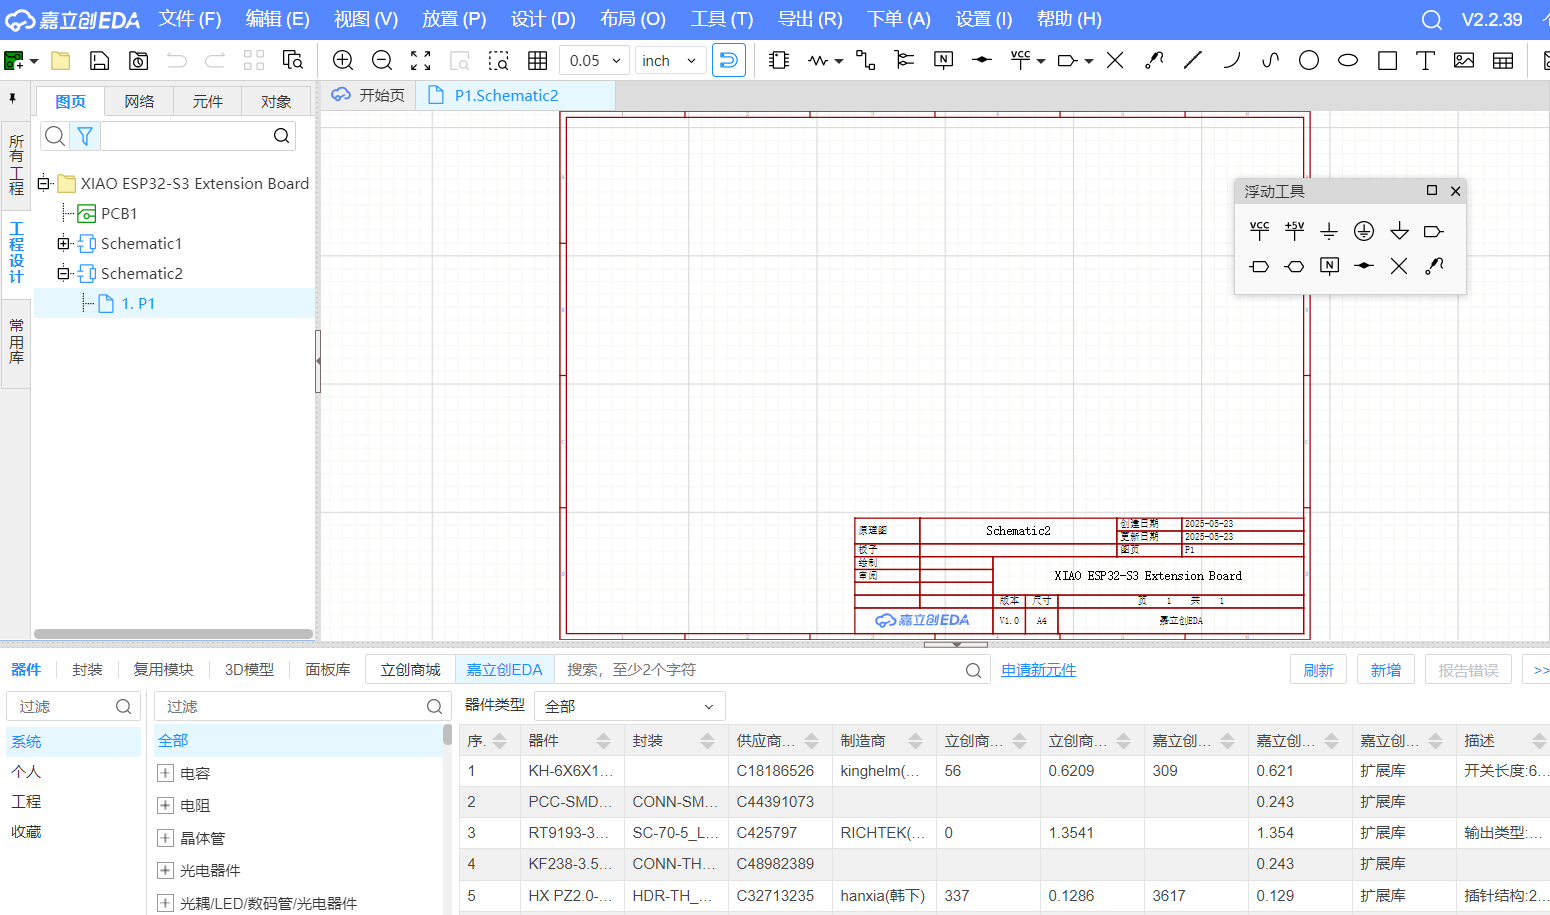Open the 工具 (T) menu
The height and width of the screenshot is (915, 1550).
(722, 19)
